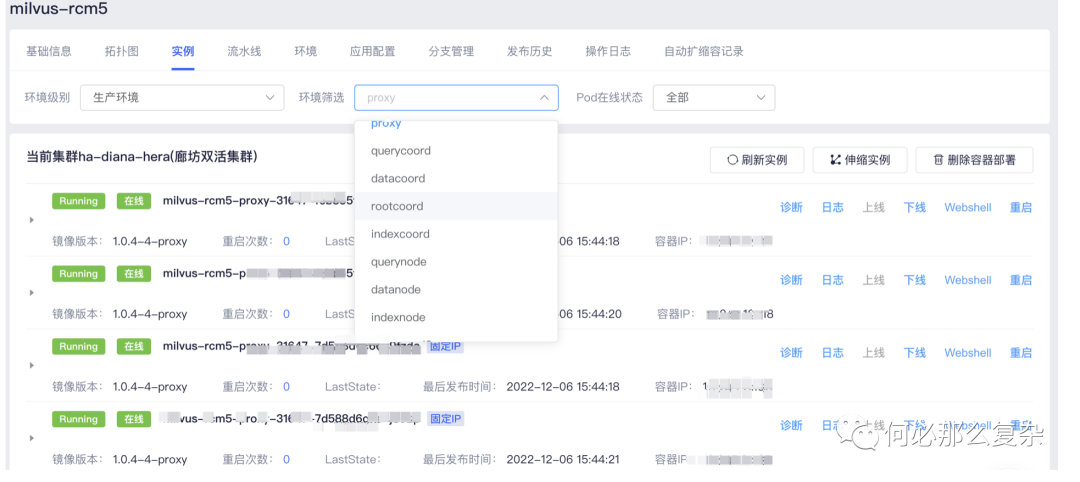Click the 在线 badge of the first instance

point(134,201)
